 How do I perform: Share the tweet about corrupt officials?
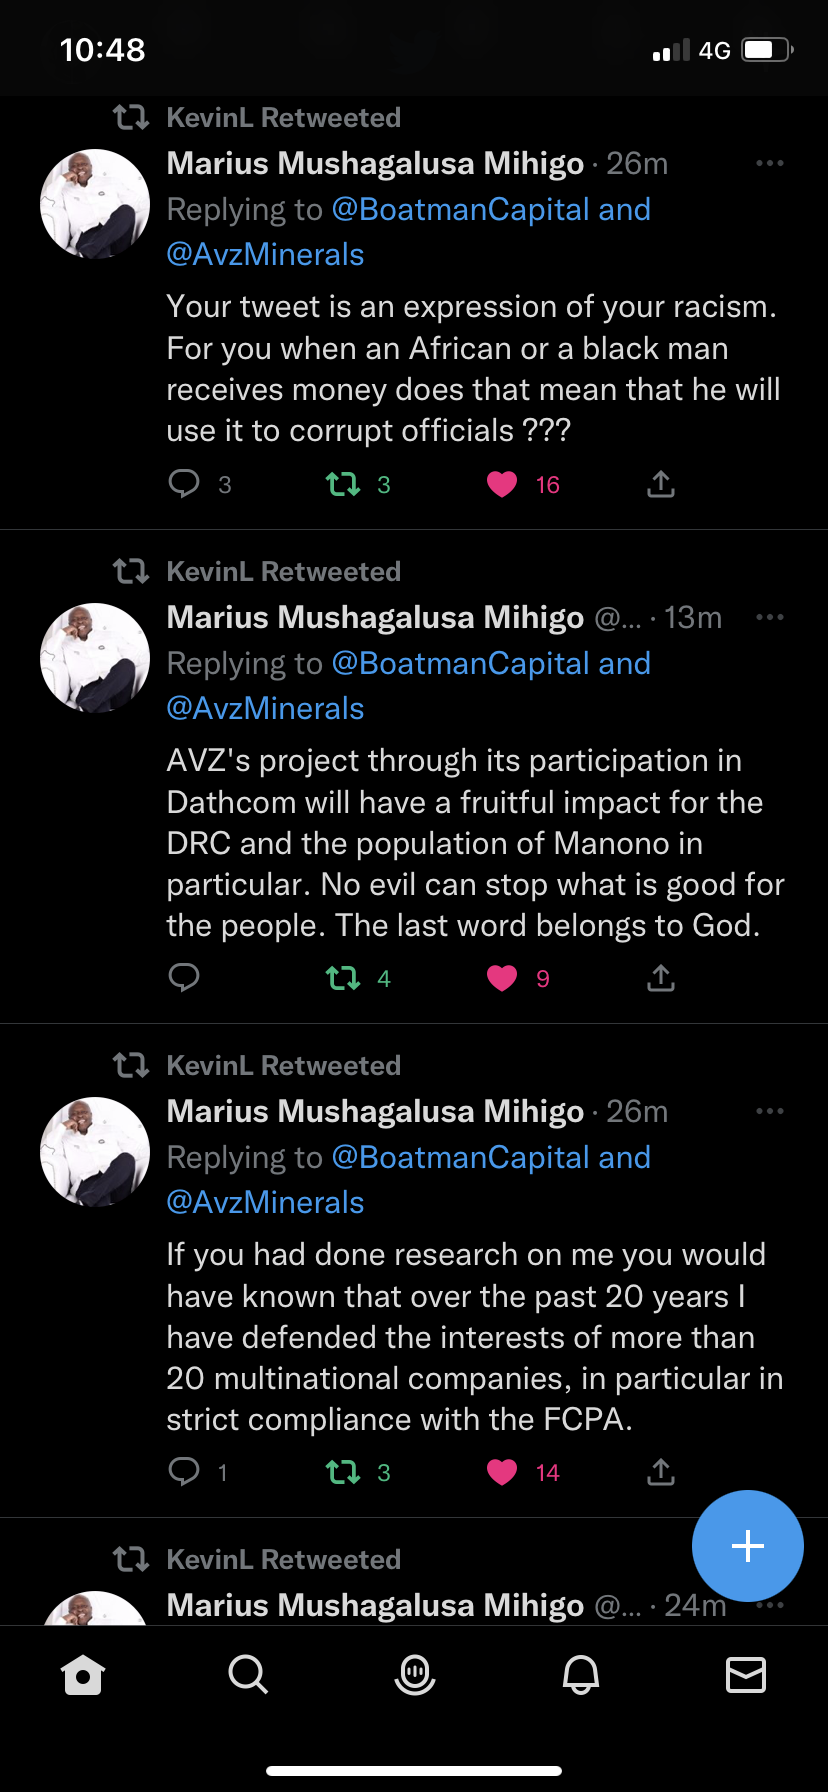(x=661, y=485)
